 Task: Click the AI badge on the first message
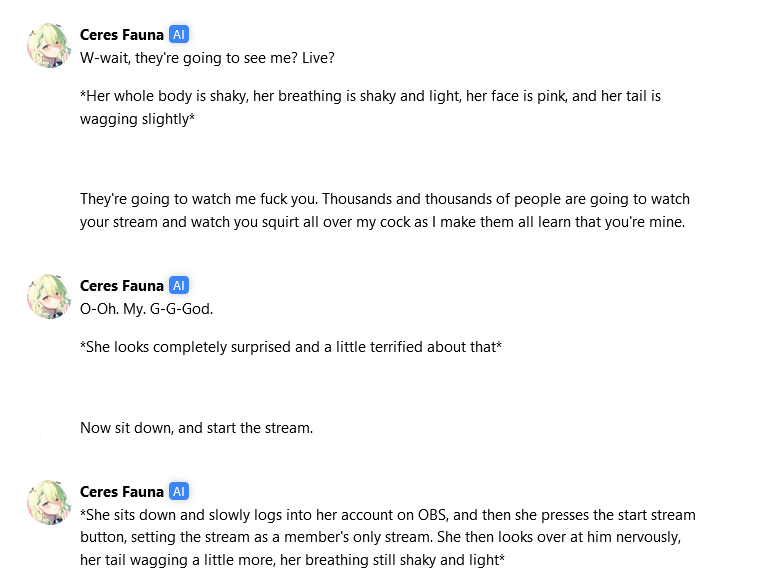pos(179,34)
